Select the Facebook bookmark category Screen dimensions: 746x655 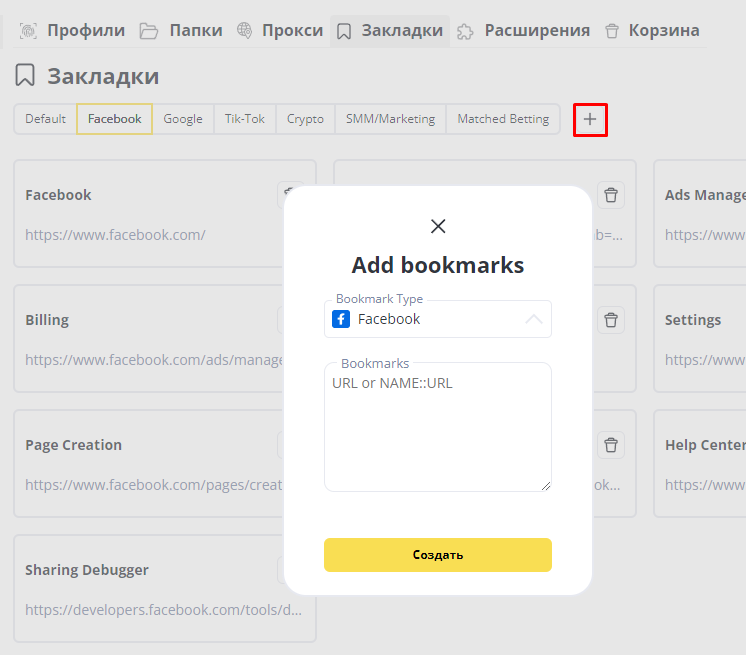click(x=114, y=119)
